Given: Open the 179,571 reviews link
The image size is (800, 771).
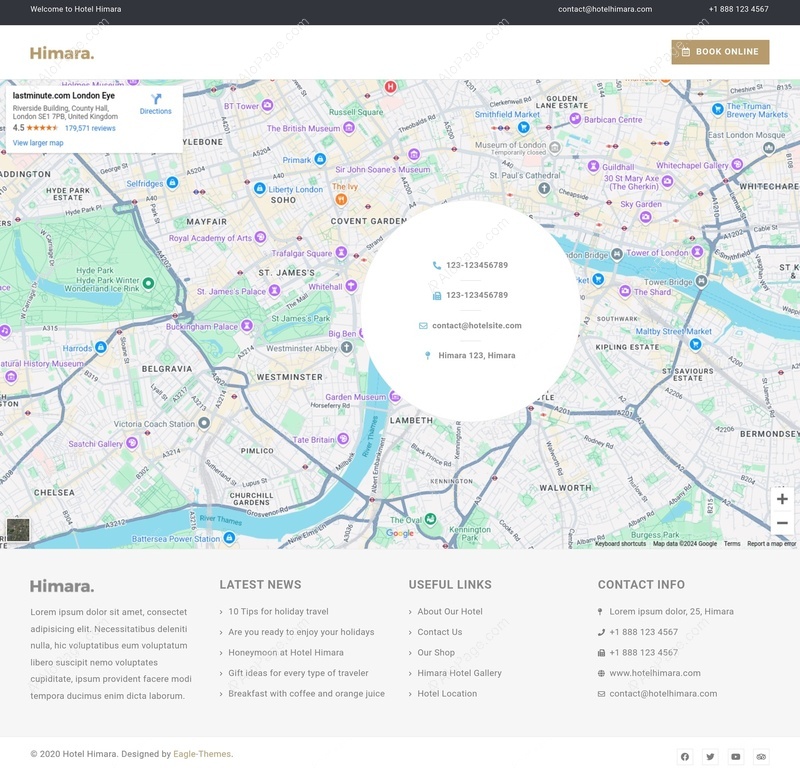Looking at the screenshot, I should (90, 128).
